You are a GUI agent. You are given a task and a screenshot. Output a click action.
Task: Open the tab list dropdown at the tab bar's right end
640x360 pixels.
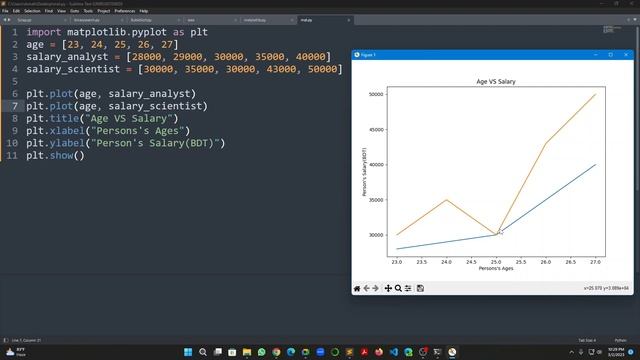pos(635,20)
